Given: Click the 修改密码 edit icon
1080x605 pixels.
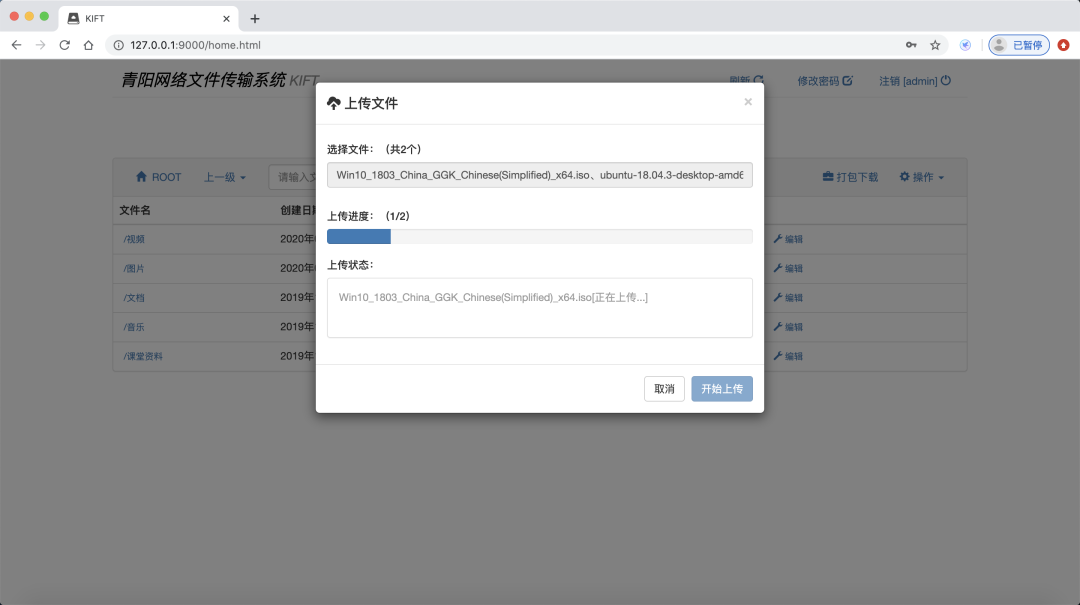Looking at the screenshot, I should pos(848,80).
